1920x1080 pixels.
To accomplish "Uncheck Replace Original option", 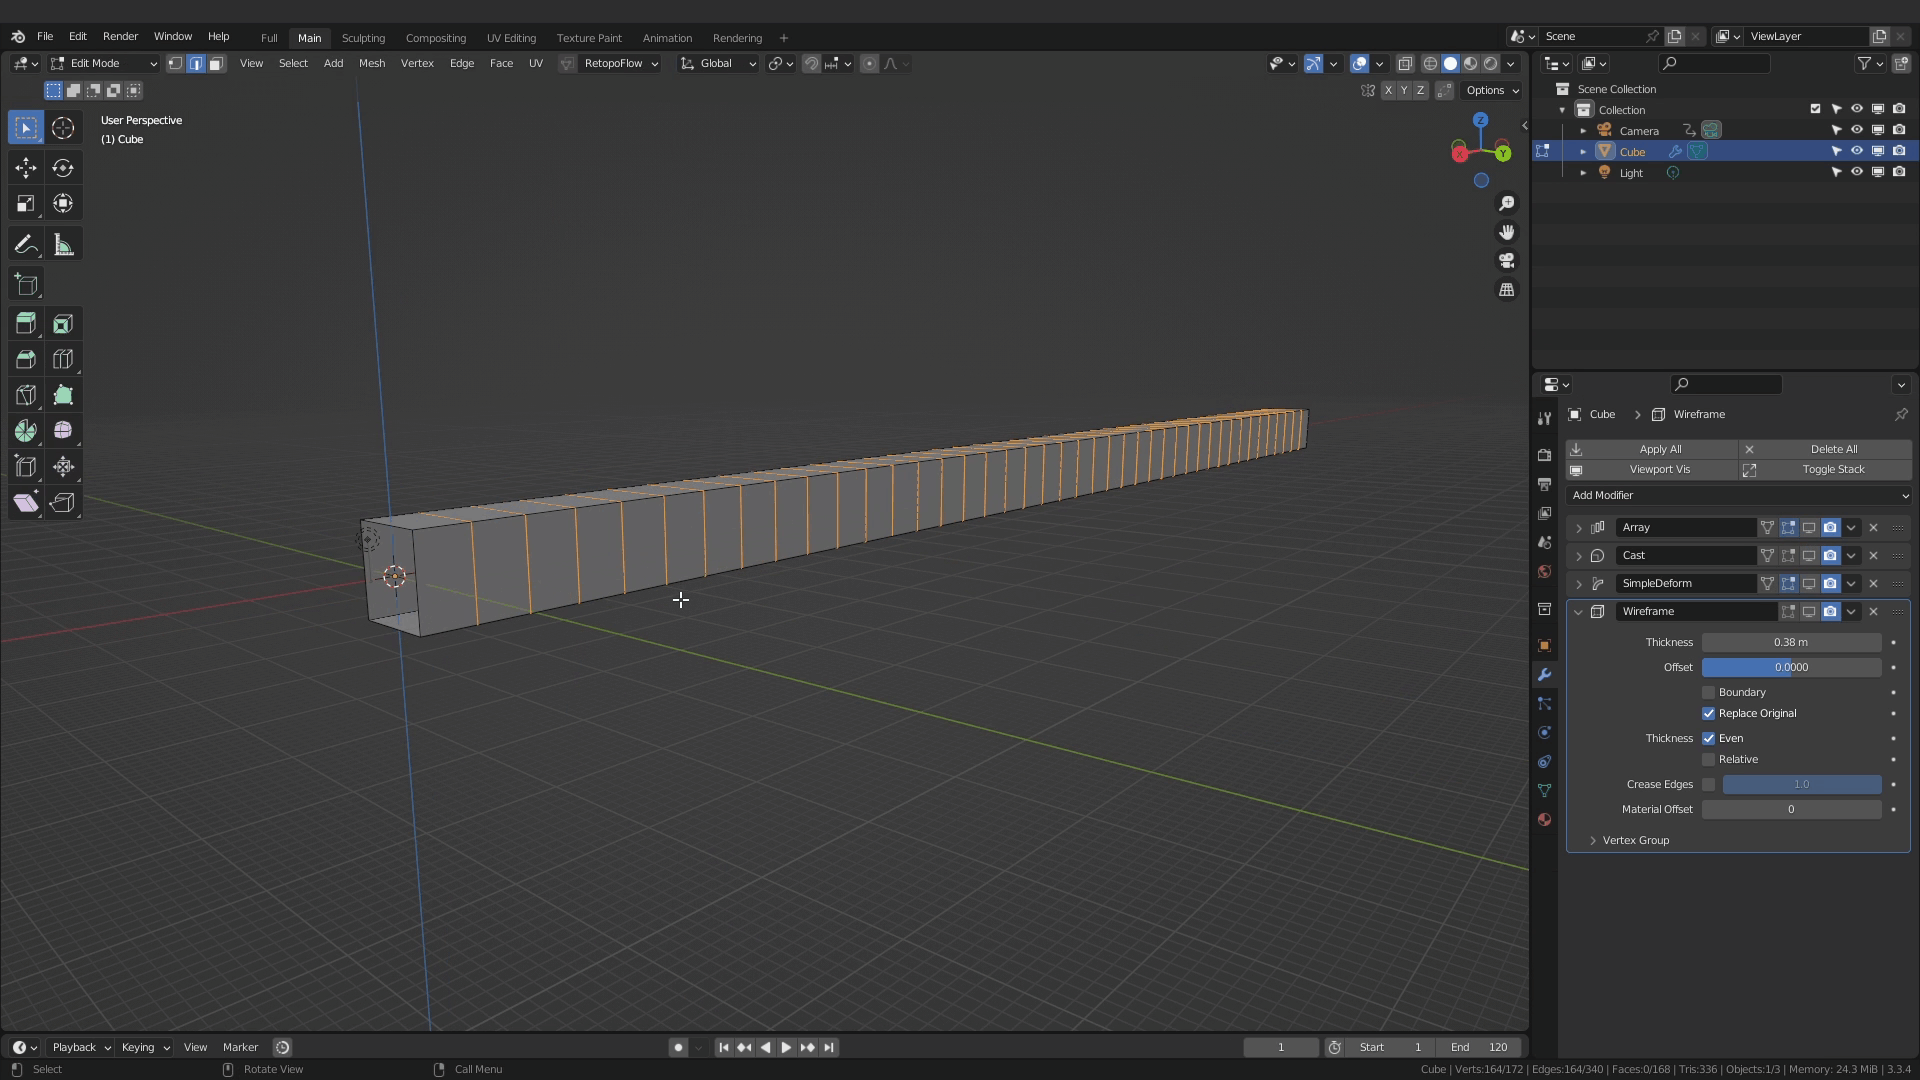I will (1708, 713).
